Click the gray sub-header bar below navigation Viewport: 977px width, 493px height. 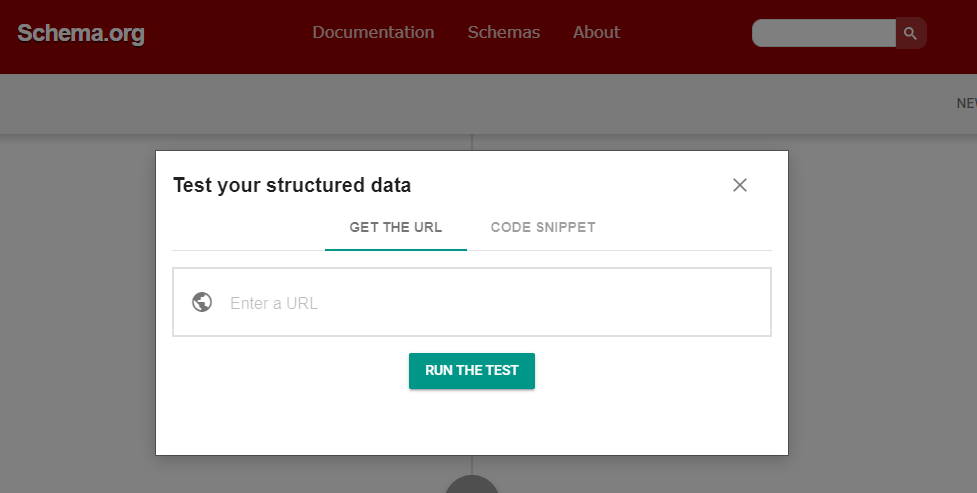(474, 103)
